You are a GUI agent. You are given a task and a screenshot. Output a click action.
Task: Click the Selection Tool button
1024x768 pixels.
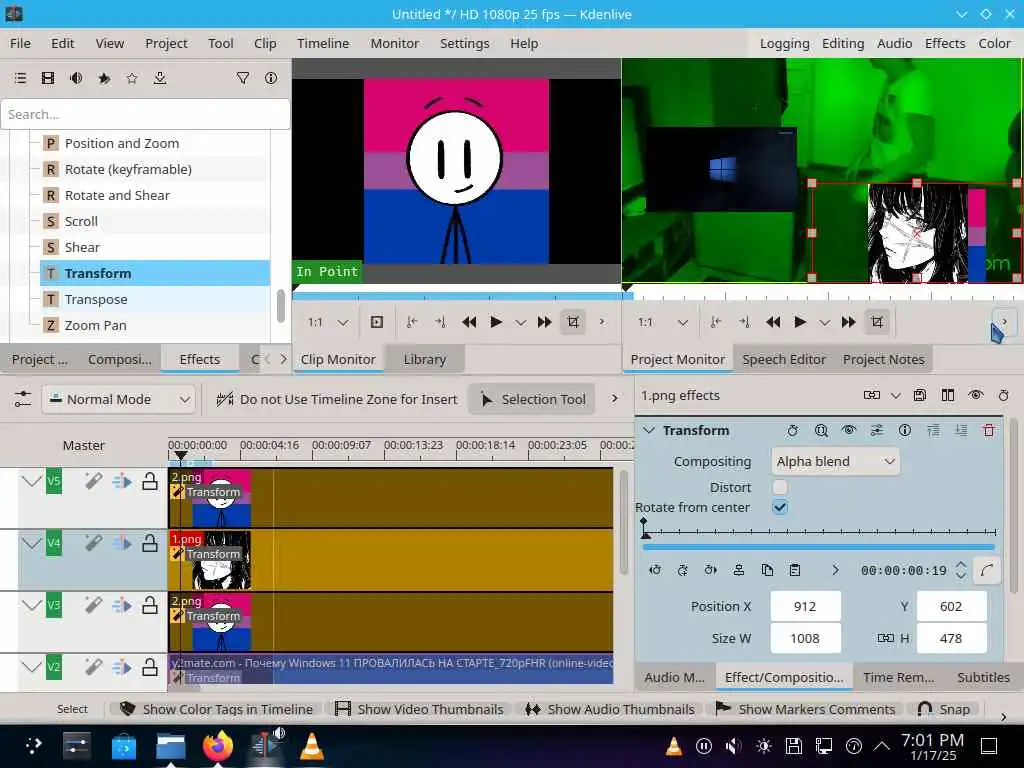[x=532, y=399]
